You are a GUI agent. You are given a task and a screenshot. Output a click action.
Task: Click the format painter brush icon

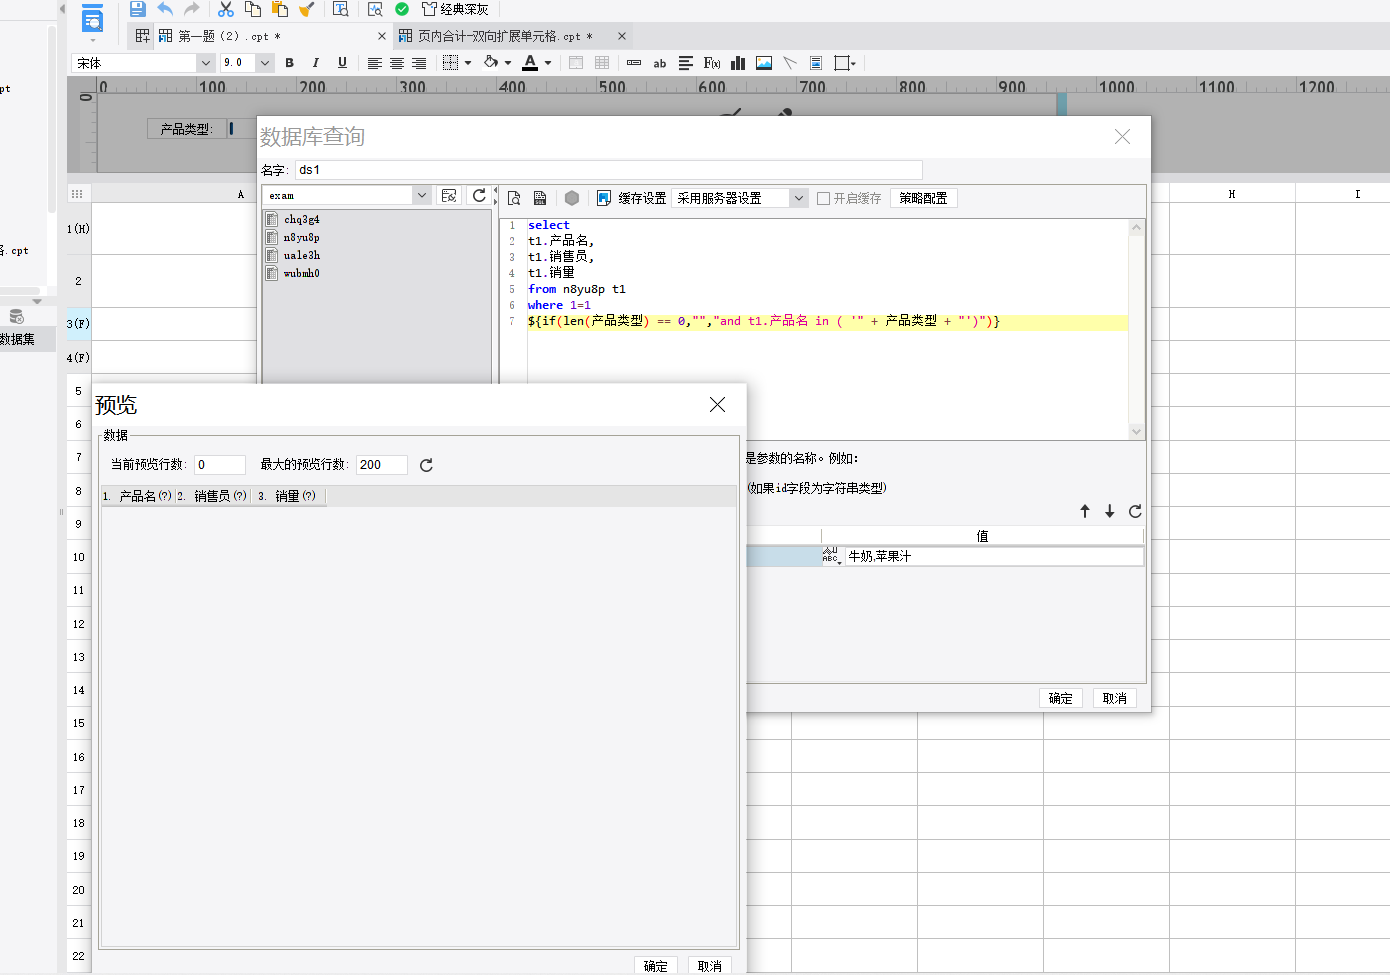point(307,9)
